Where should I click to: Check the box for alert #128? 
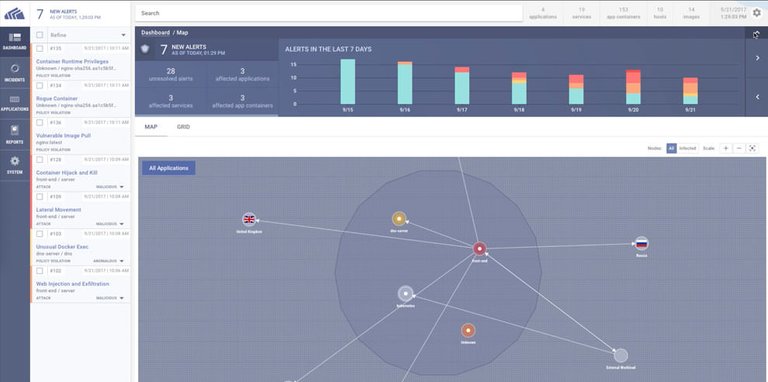[x=40, y=160]
